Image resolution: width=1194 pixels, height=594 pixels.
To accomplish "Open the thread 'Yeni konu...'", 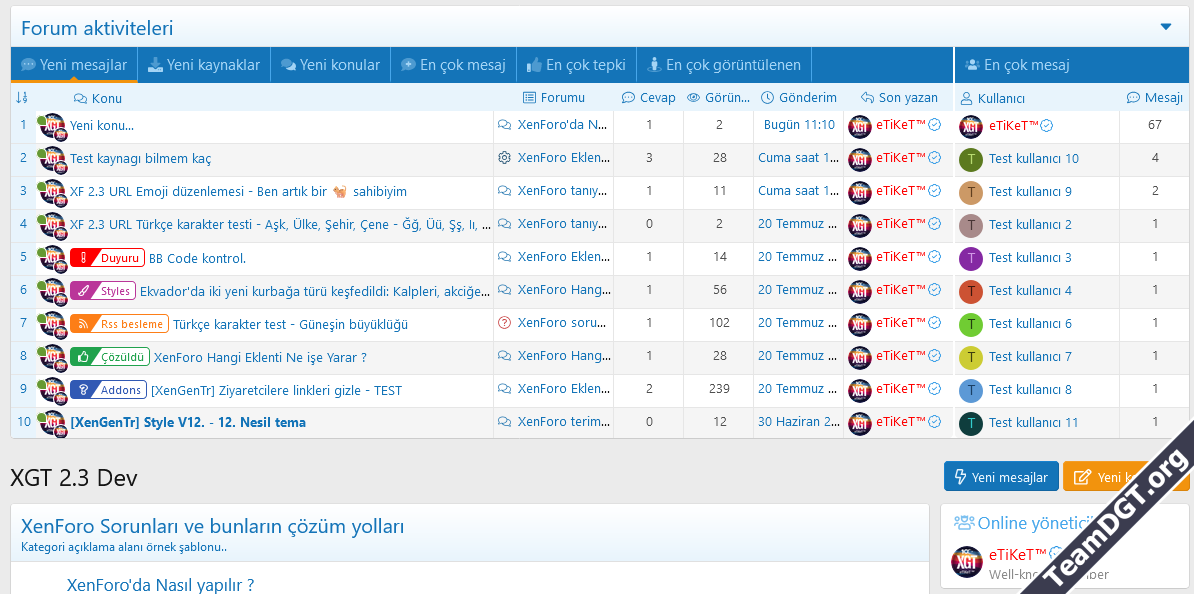I will tap(102, 126).
